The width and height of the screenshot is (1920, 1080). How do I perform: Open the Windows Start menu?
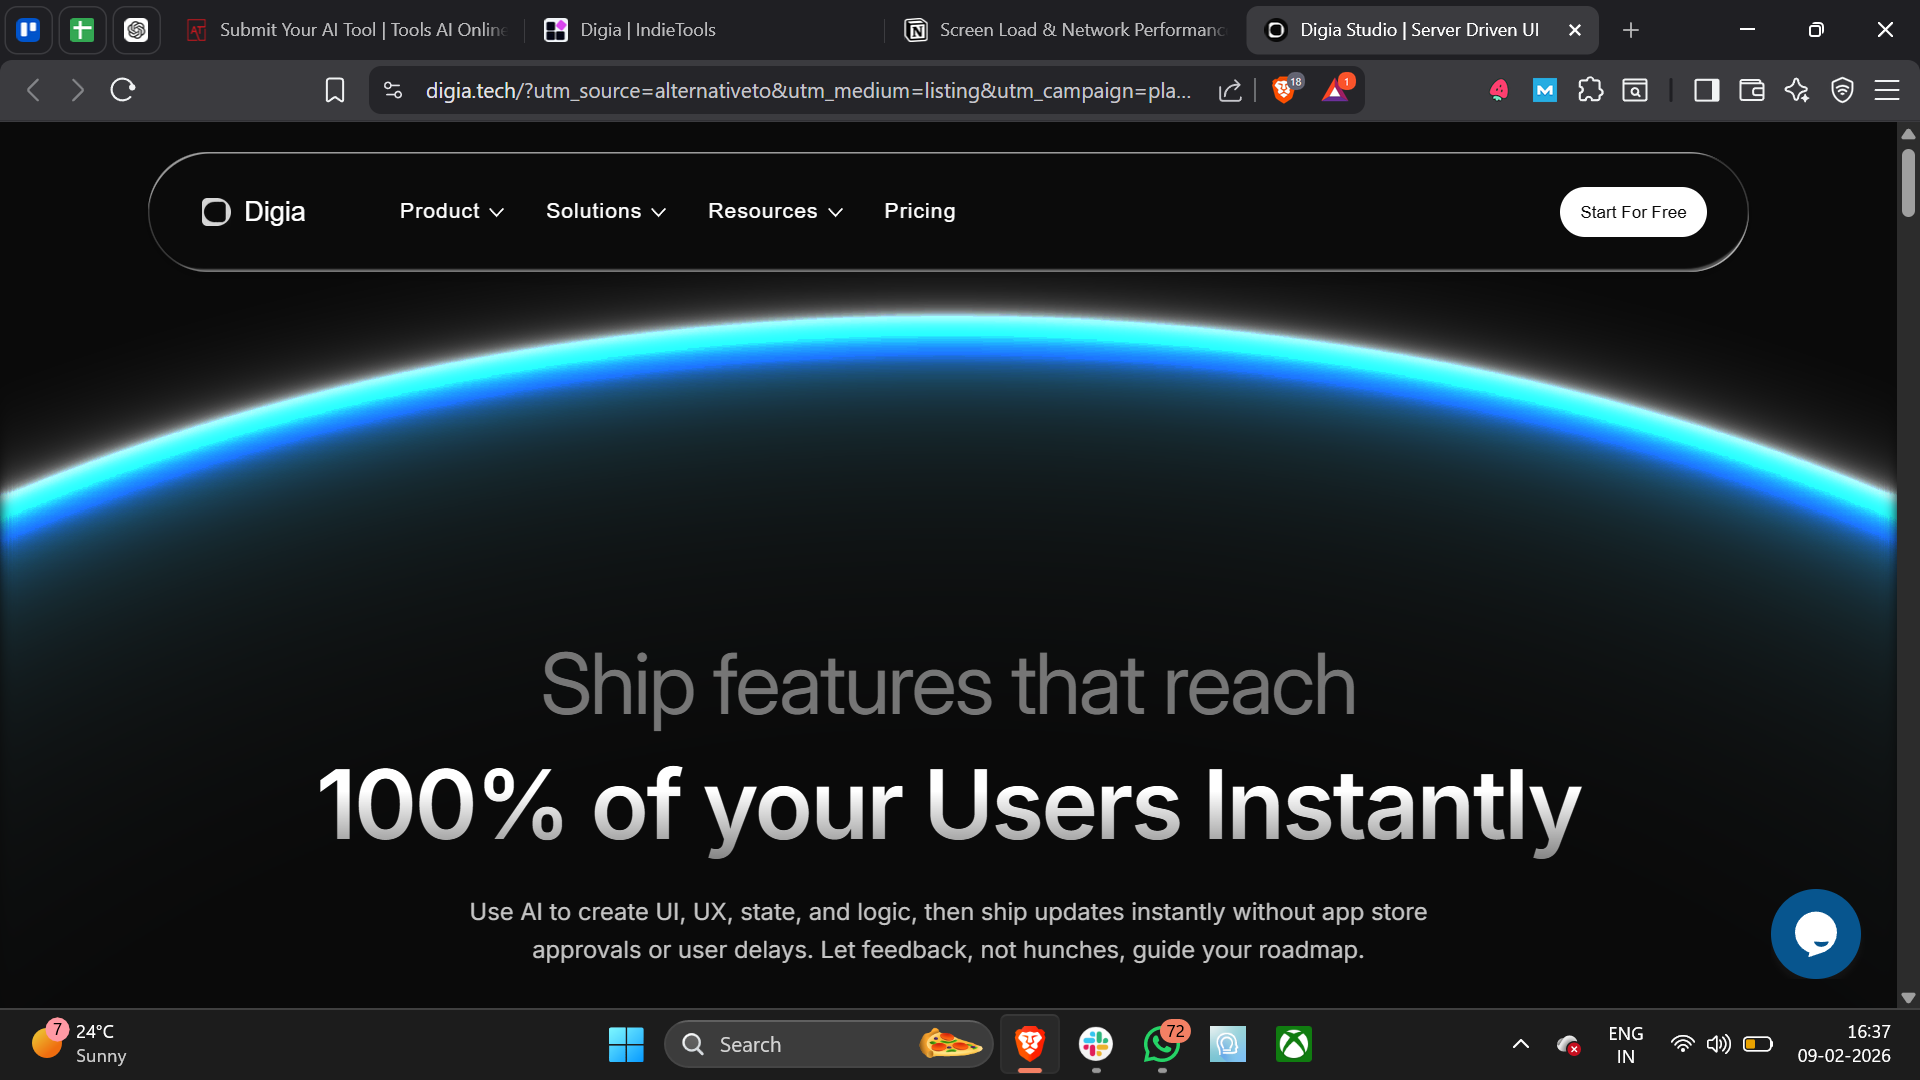pyautogui.click(x=626, y=1044)
